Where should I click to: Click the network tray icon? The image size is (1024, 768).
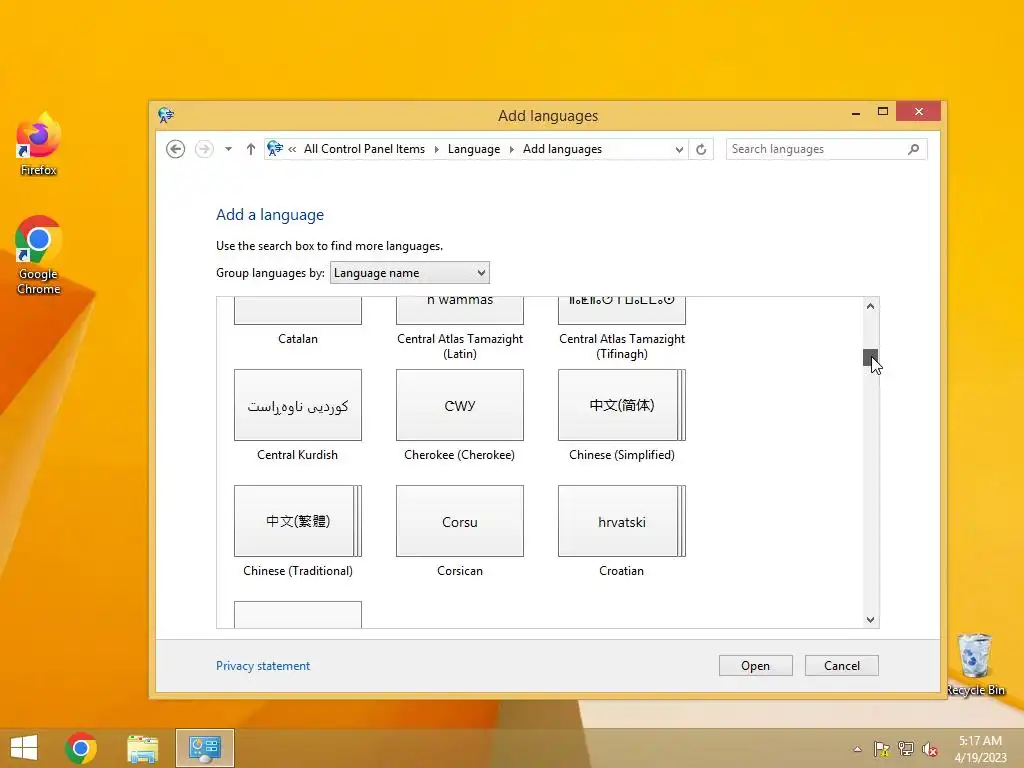[906, 749]
